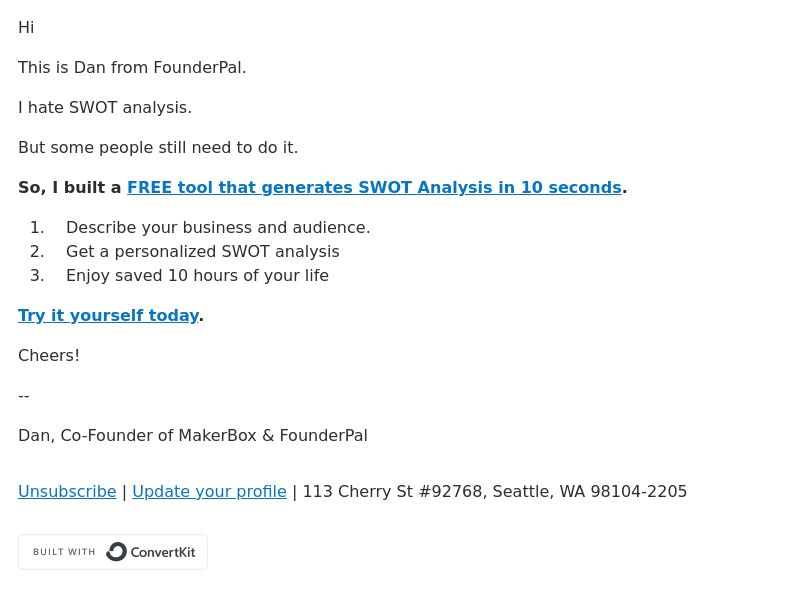Screen dimensions: 800x600
Task: Click the number '1.' list marker
Action: pos(37,228)
